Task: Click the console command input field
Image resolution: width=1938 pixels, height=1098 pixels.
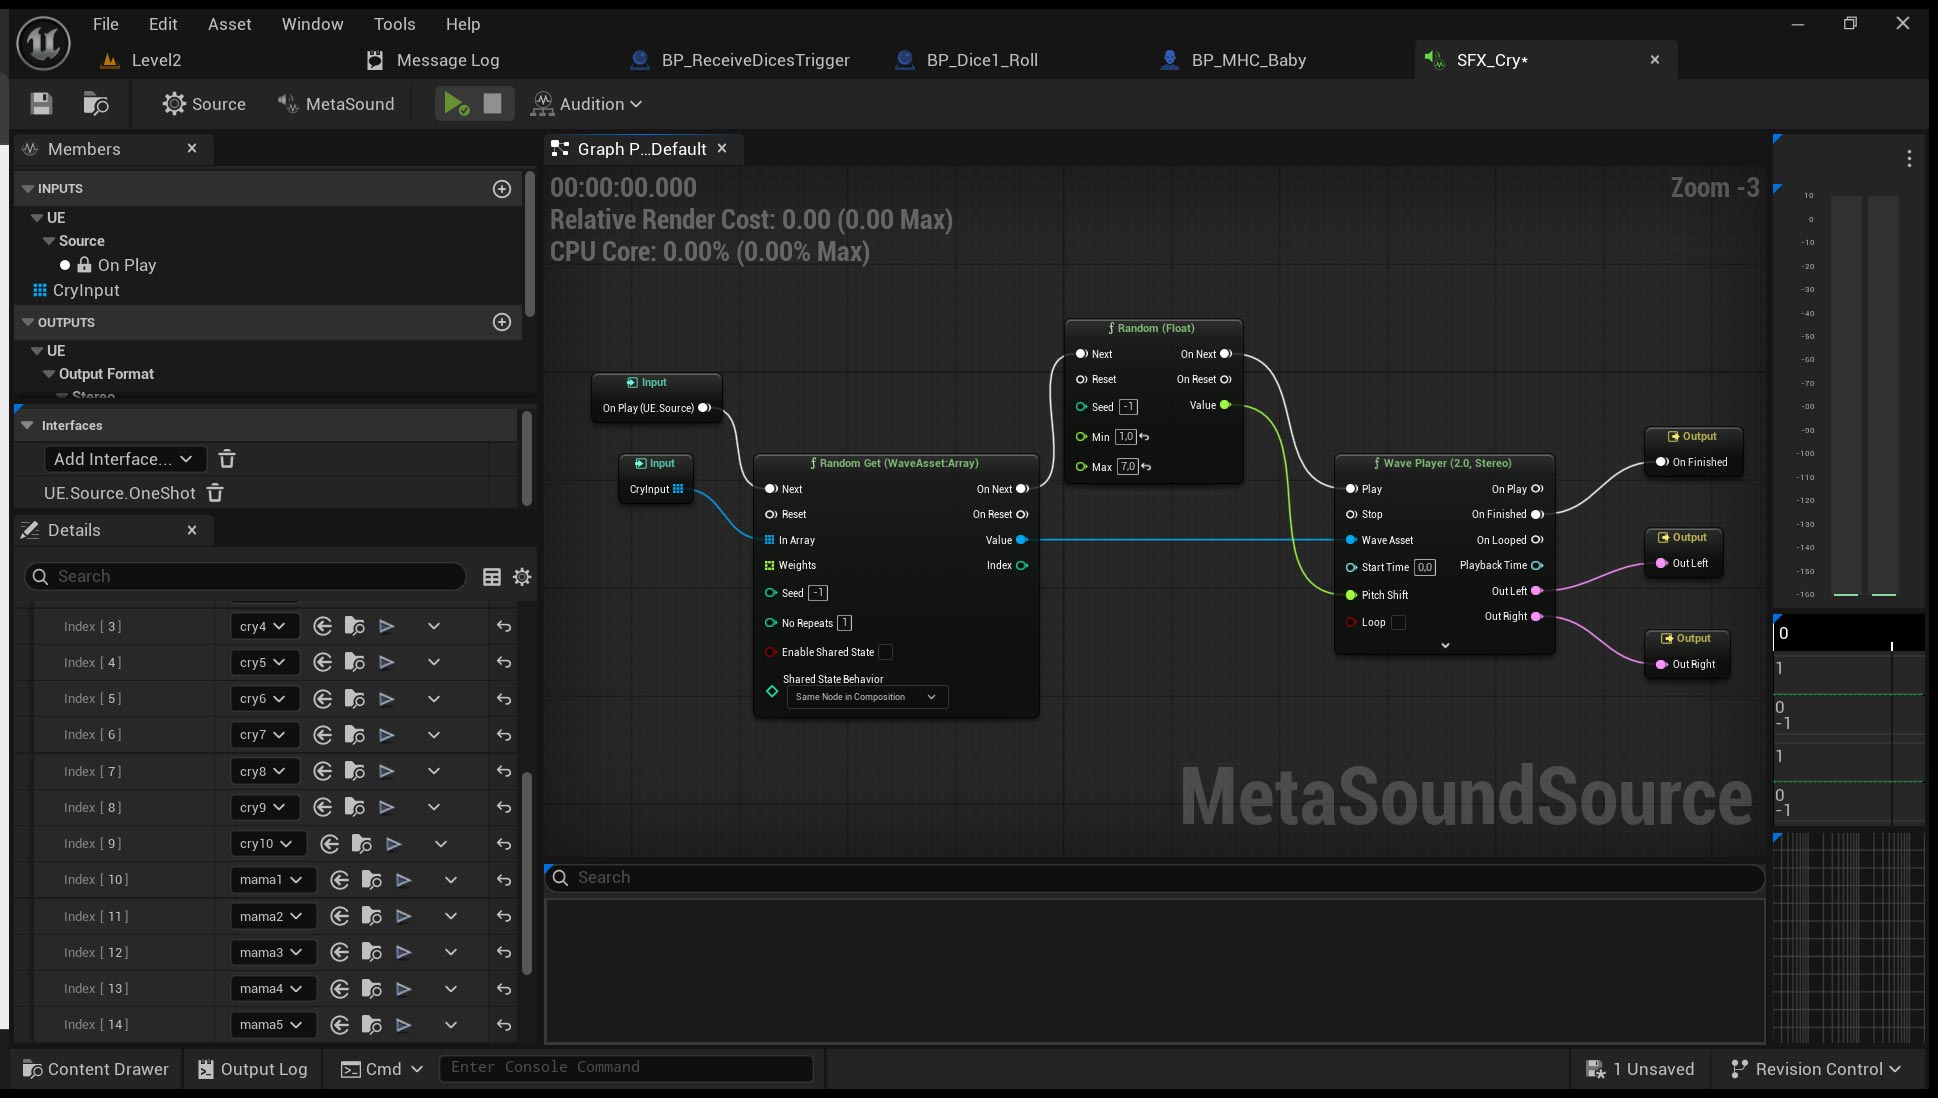Action: pos(626,1068)
